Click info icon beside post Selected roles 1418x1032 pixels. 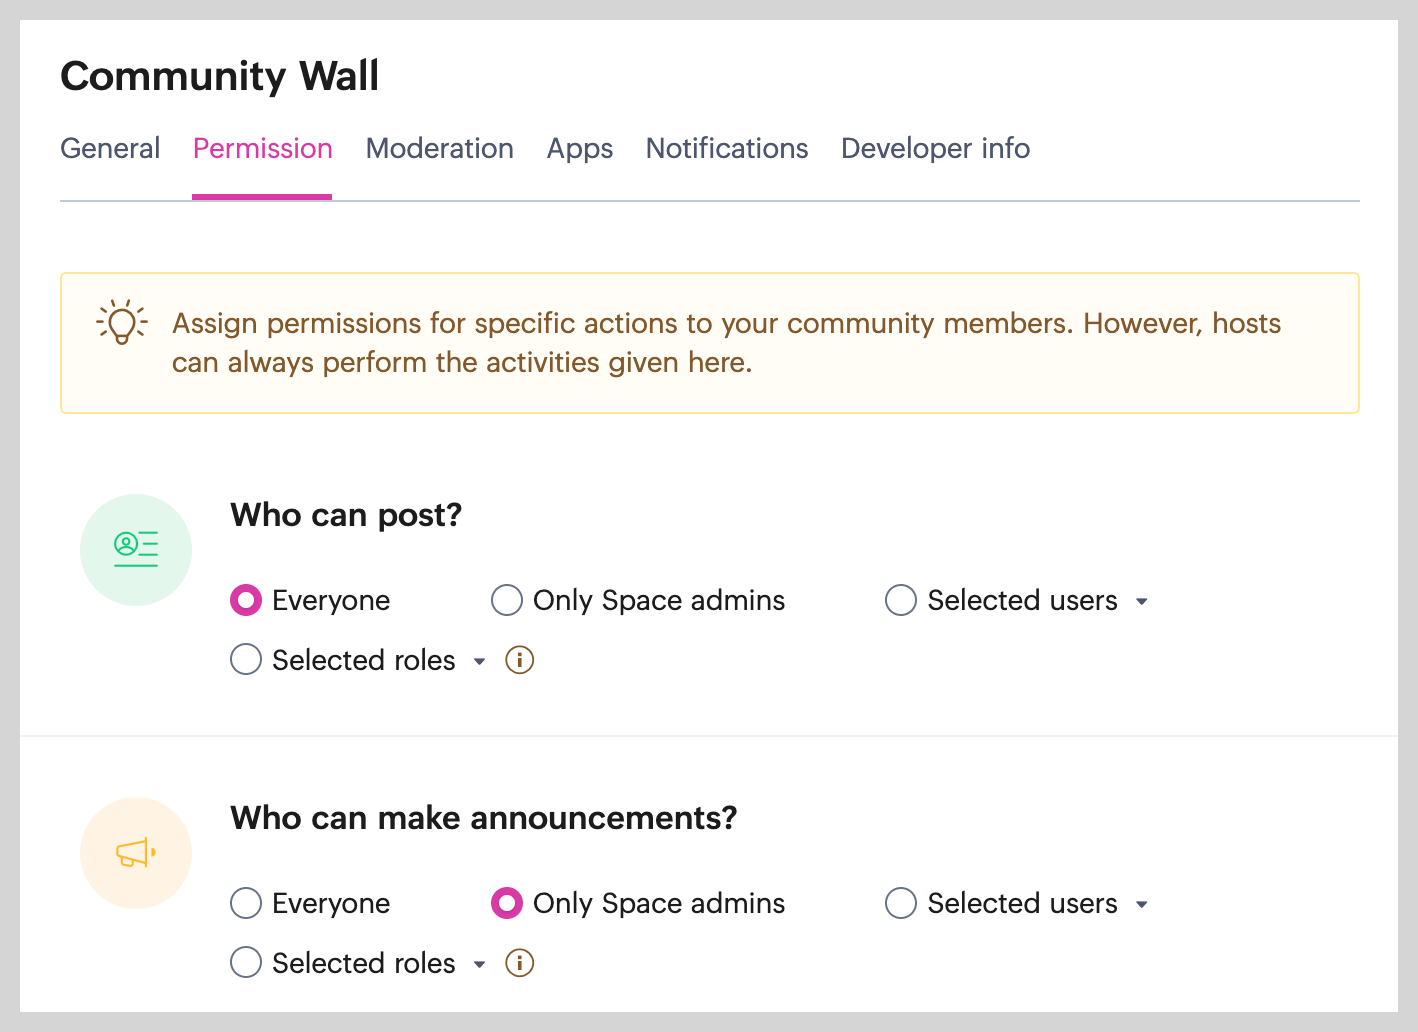pyautogui.click(x=519, y=660)
